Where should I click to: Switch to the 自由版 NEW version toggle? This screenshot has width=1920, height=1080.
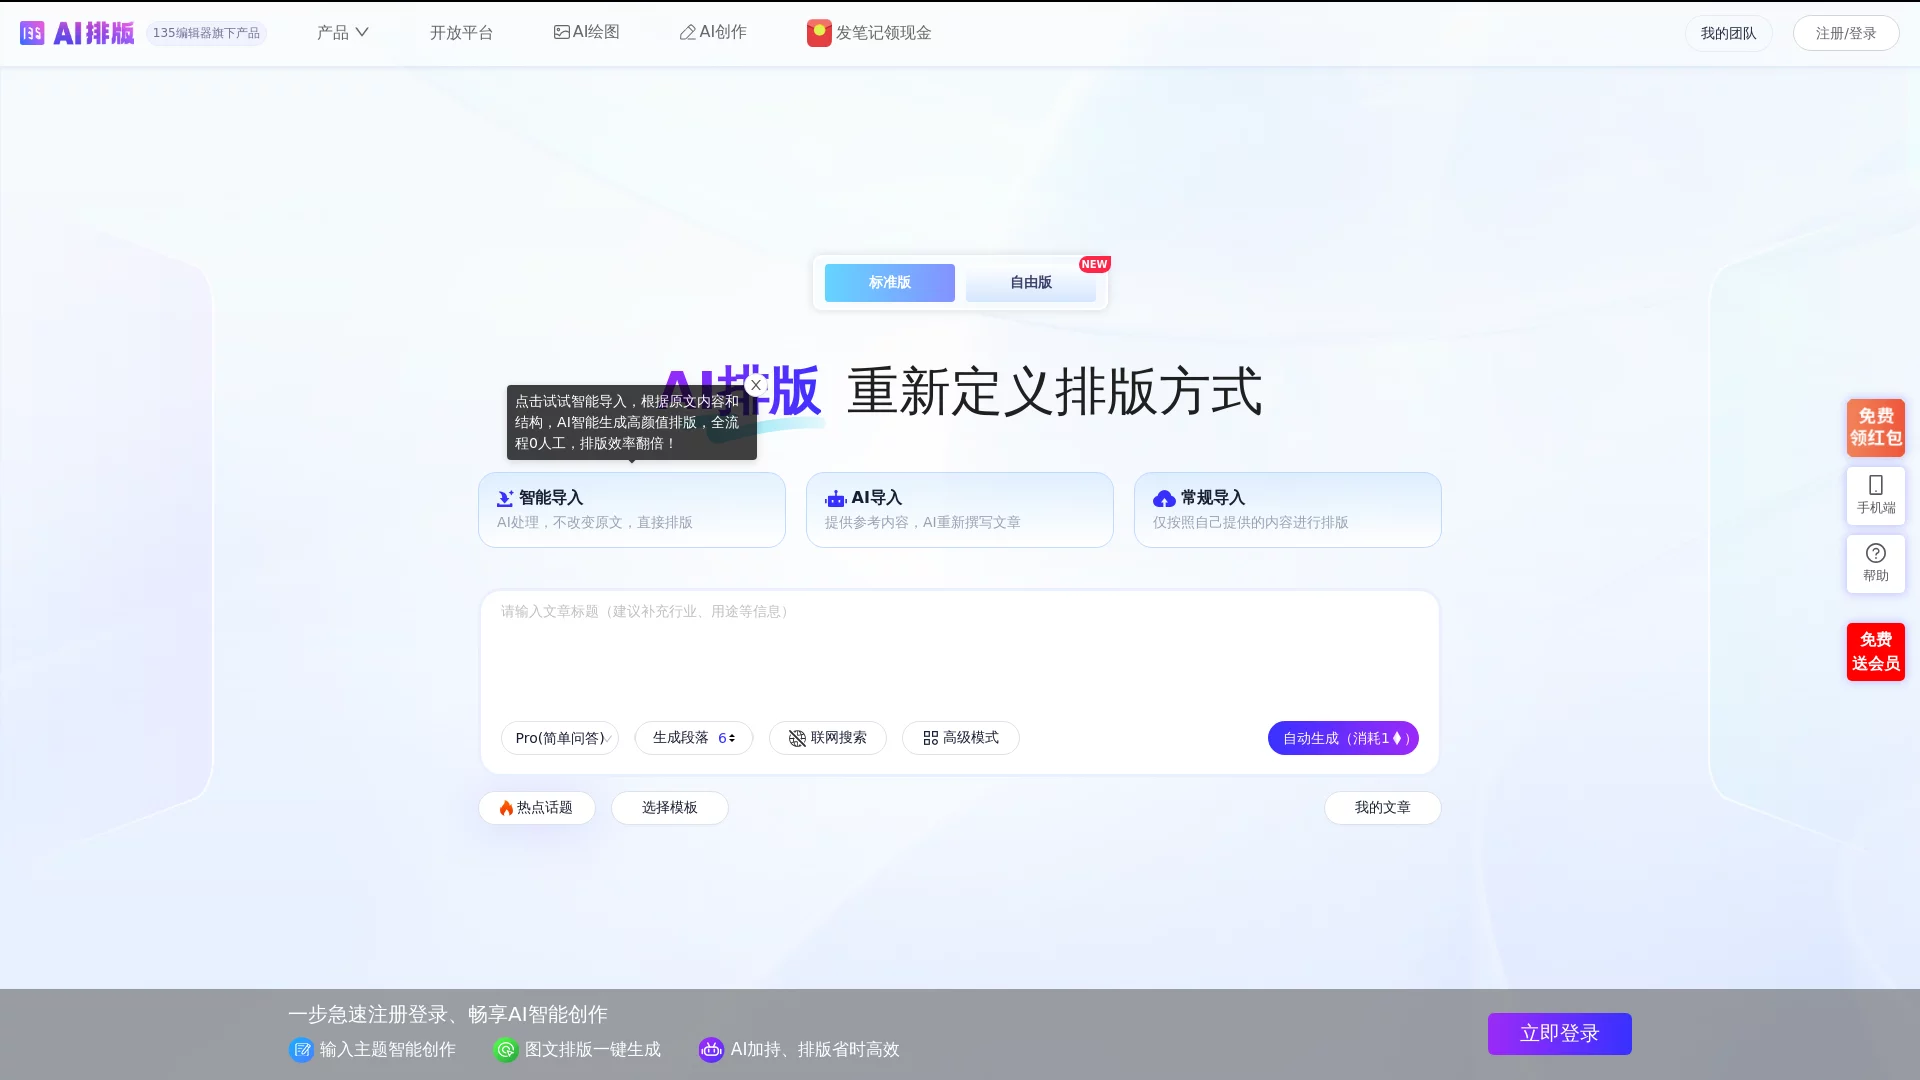(1030, 283)
